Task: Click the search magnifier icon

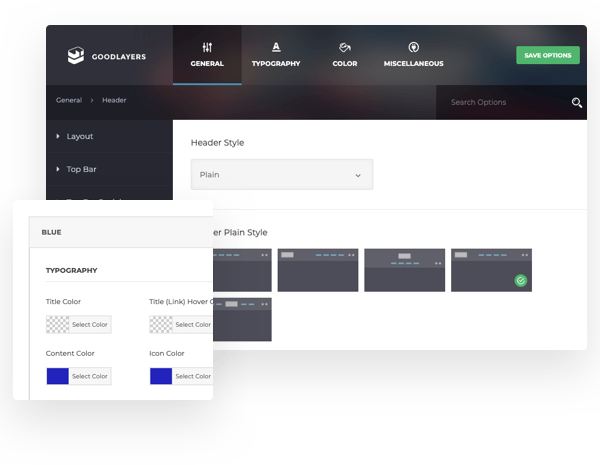Action: click(576, 102)
